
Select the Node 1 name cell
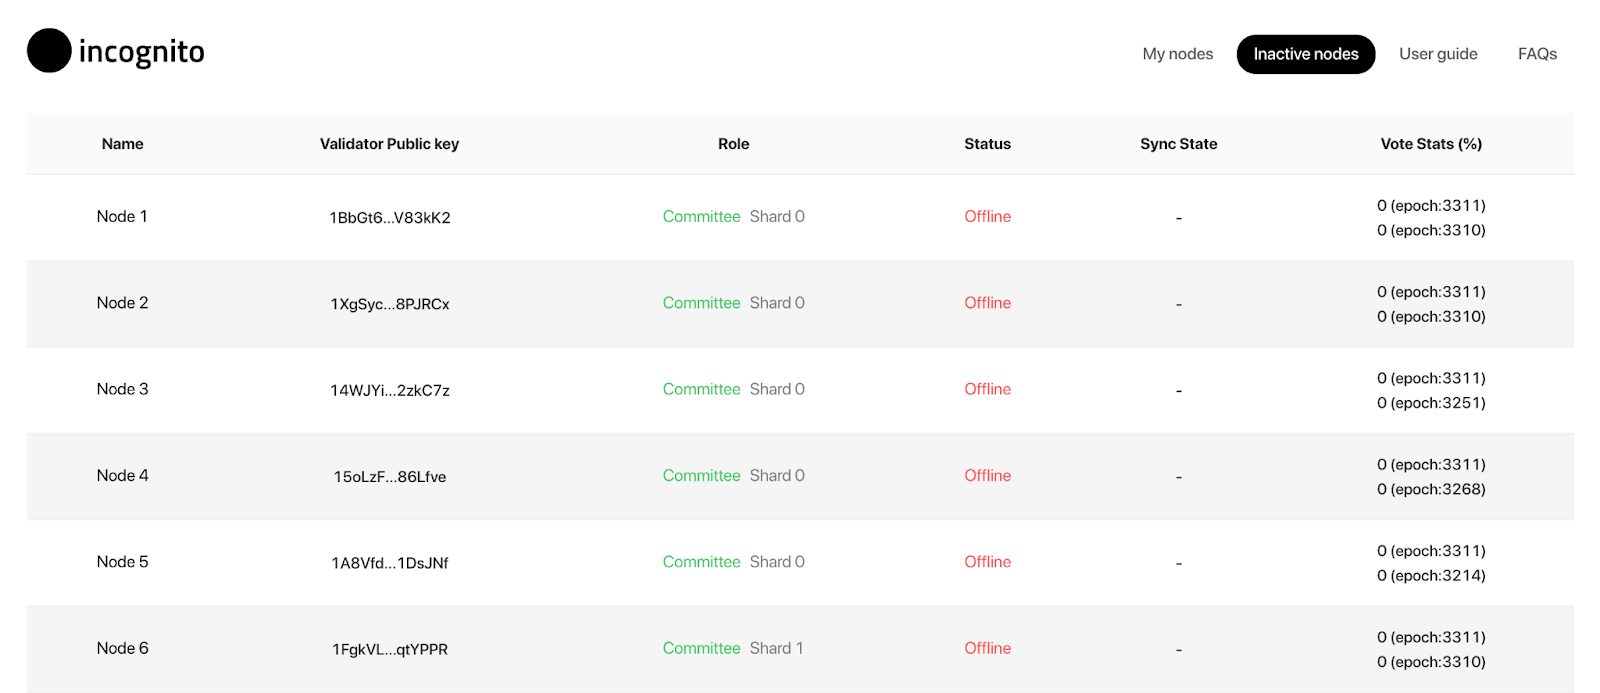[x=122, y=216]
